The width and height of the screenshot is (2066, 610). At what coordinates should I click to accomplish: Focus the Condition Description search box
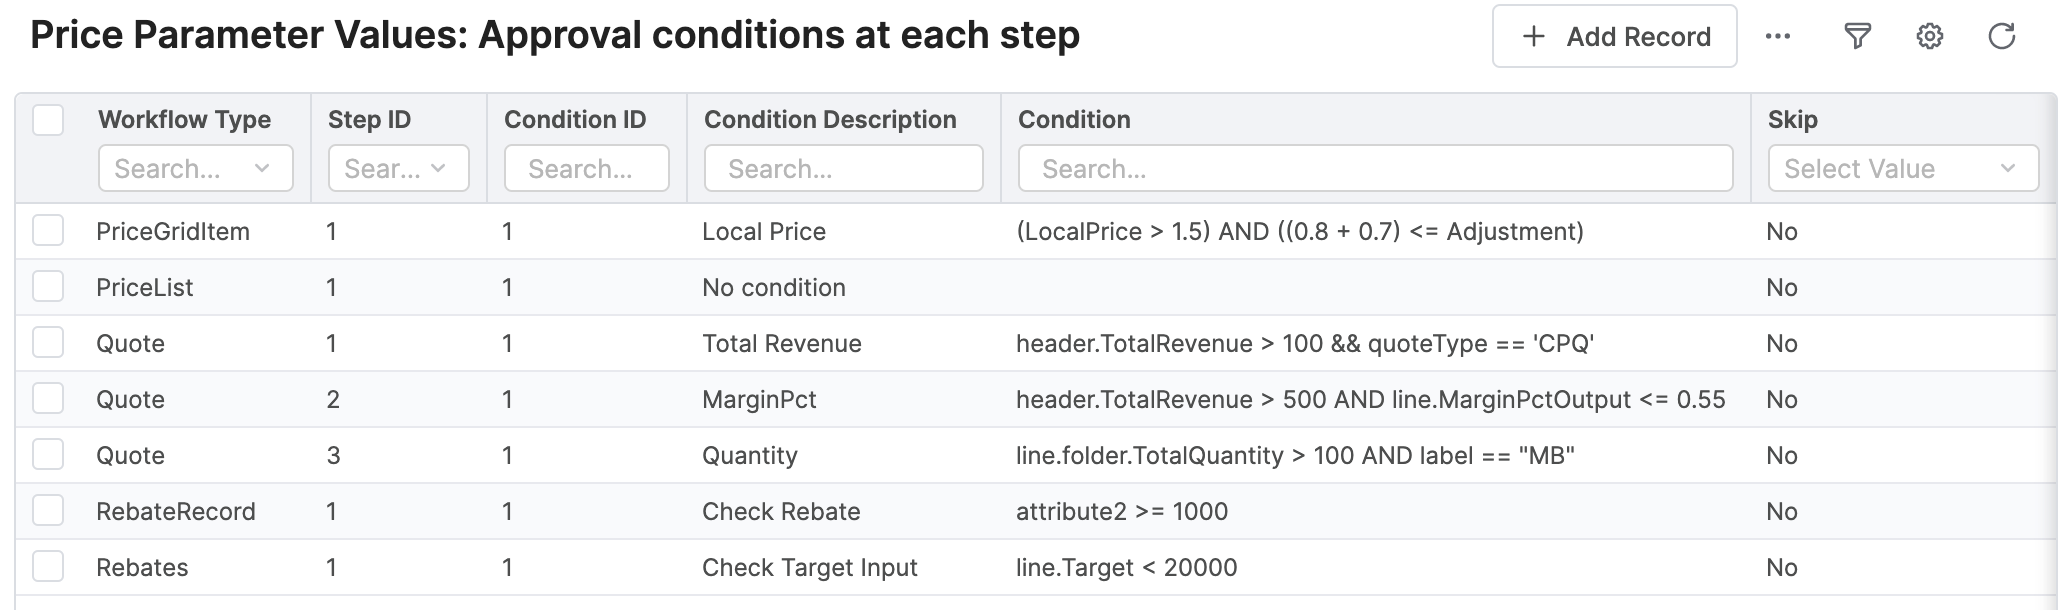(843, 168)
